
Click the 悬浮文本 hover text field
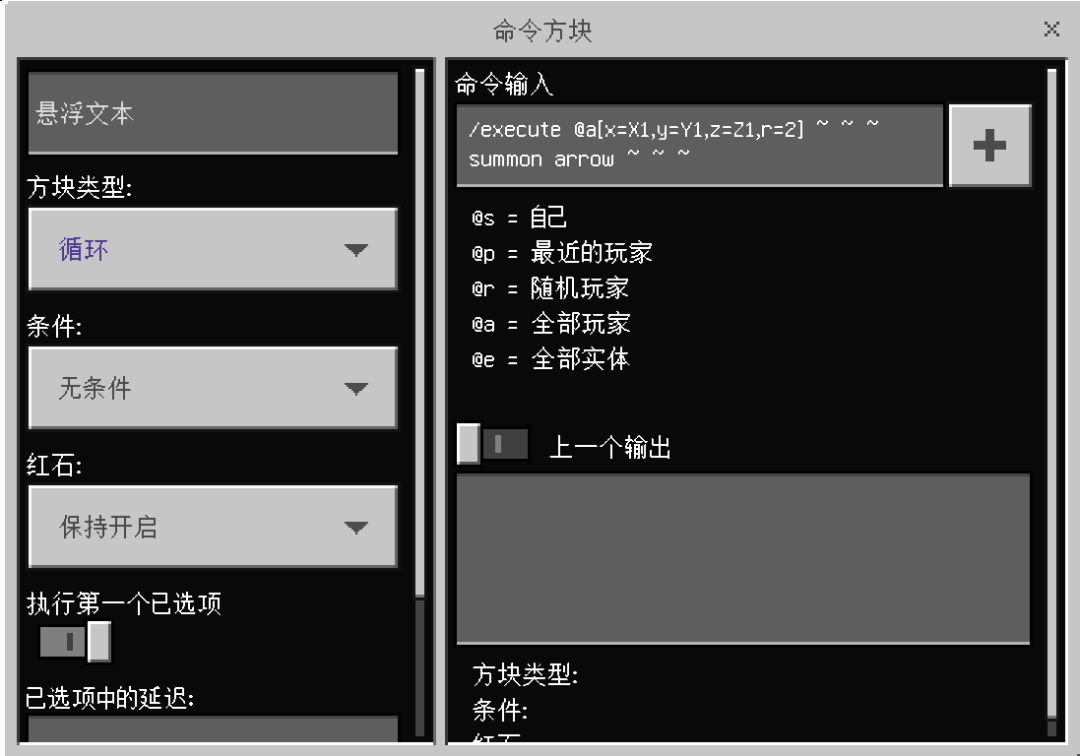213,113
